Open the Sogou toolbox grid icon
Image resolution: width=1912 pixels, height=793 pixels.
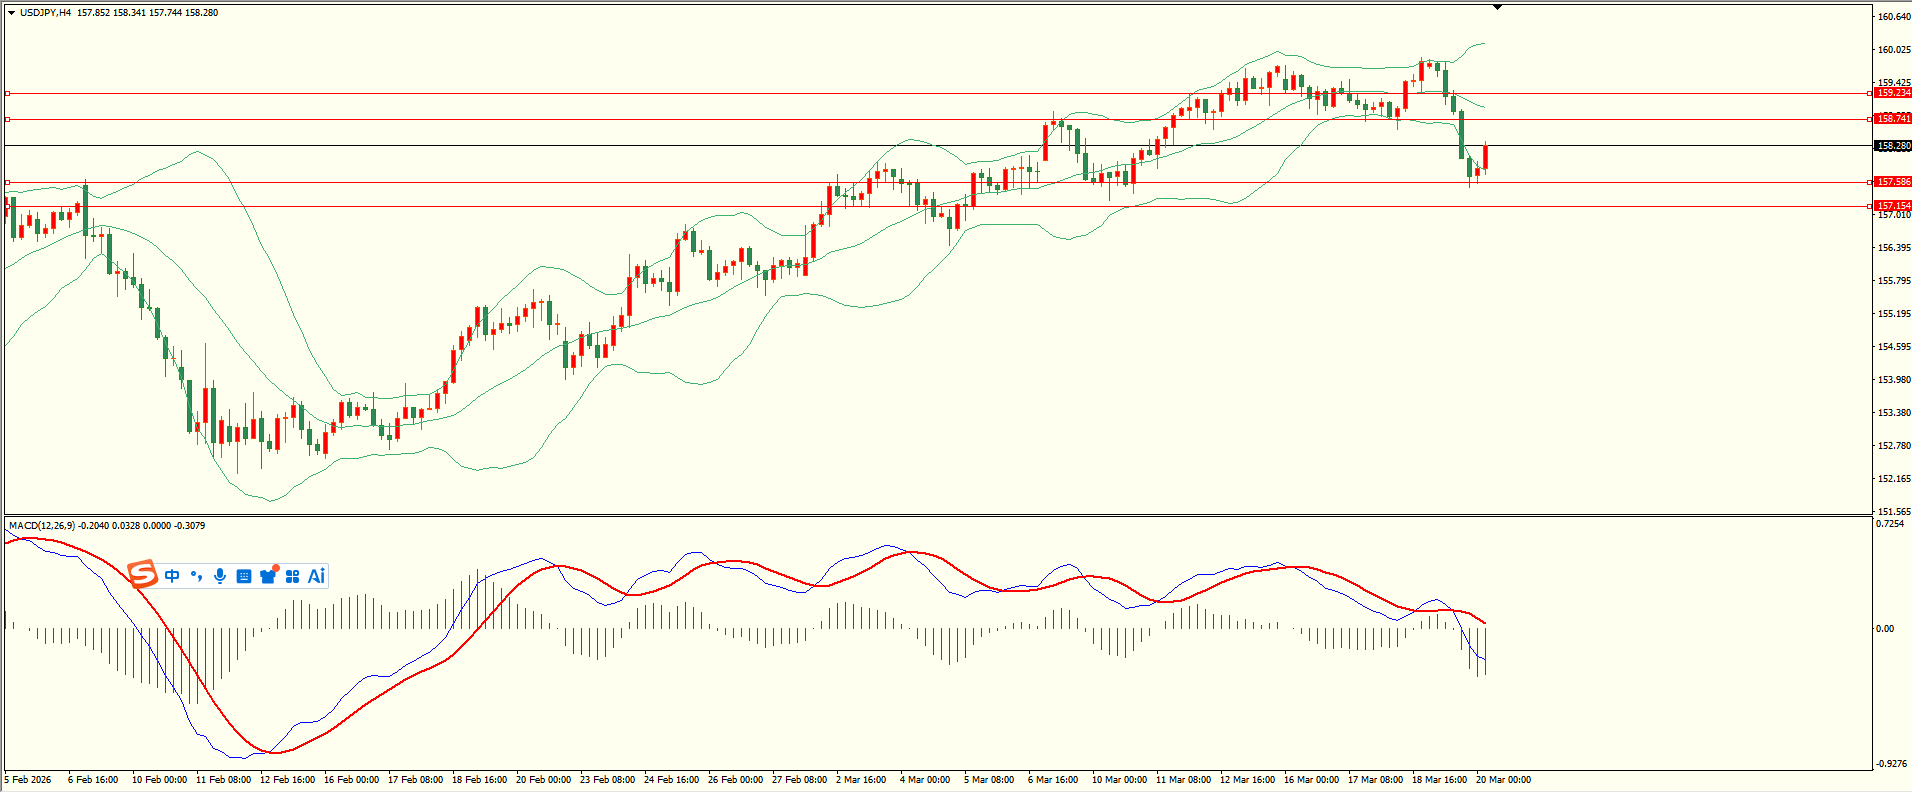click(292, 576)
